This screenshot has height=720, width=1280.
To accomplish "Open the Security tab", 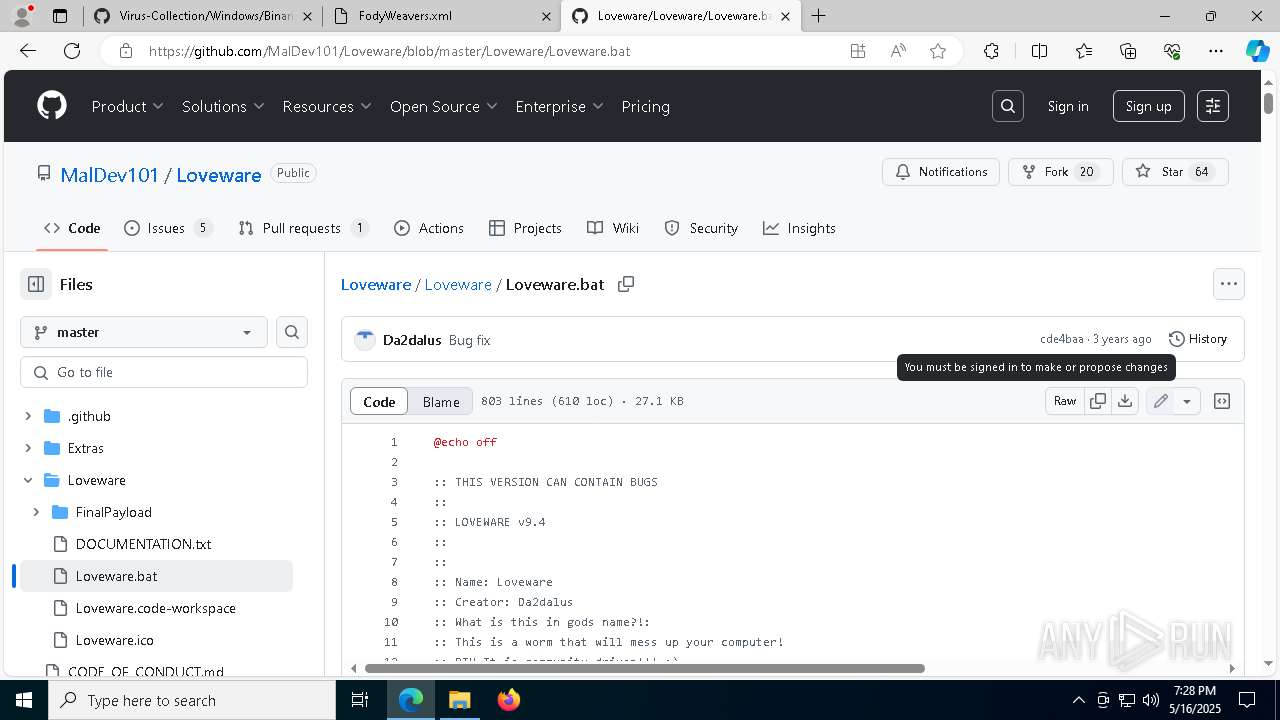I will click(x=701, y=228).
